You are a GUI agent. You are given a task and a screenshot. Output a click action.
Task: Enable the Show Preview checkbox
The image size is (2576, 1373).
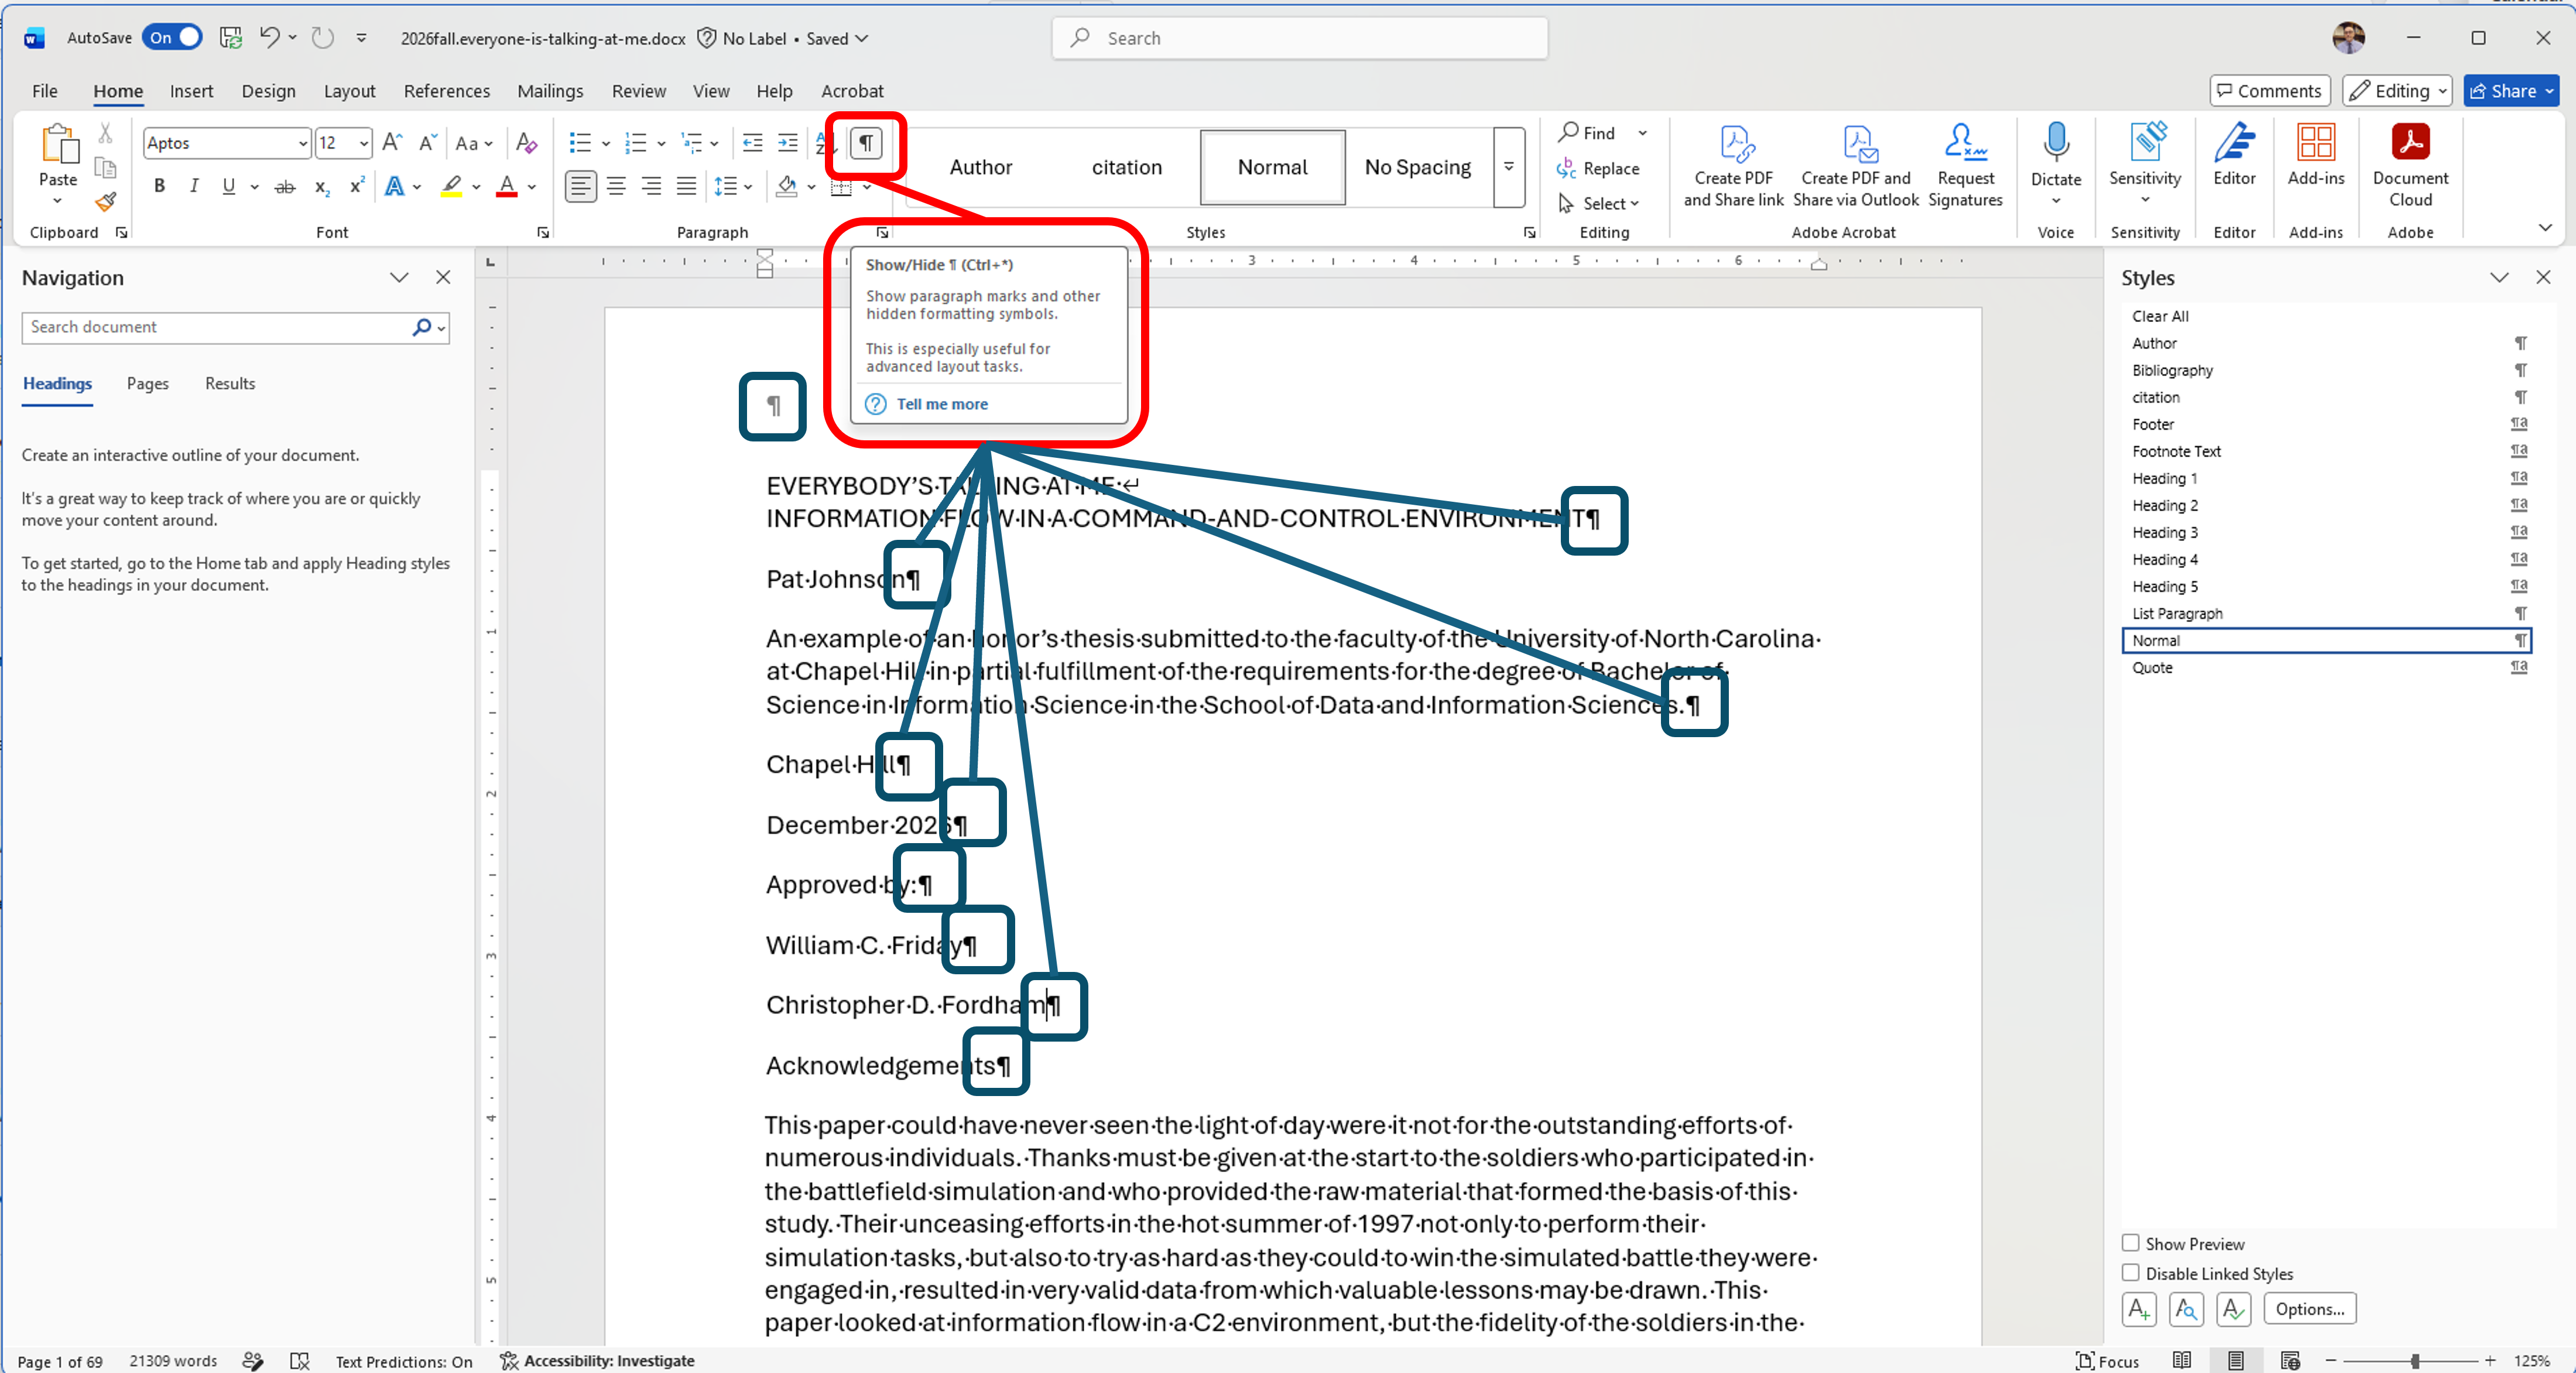tap(2130, 1243)
